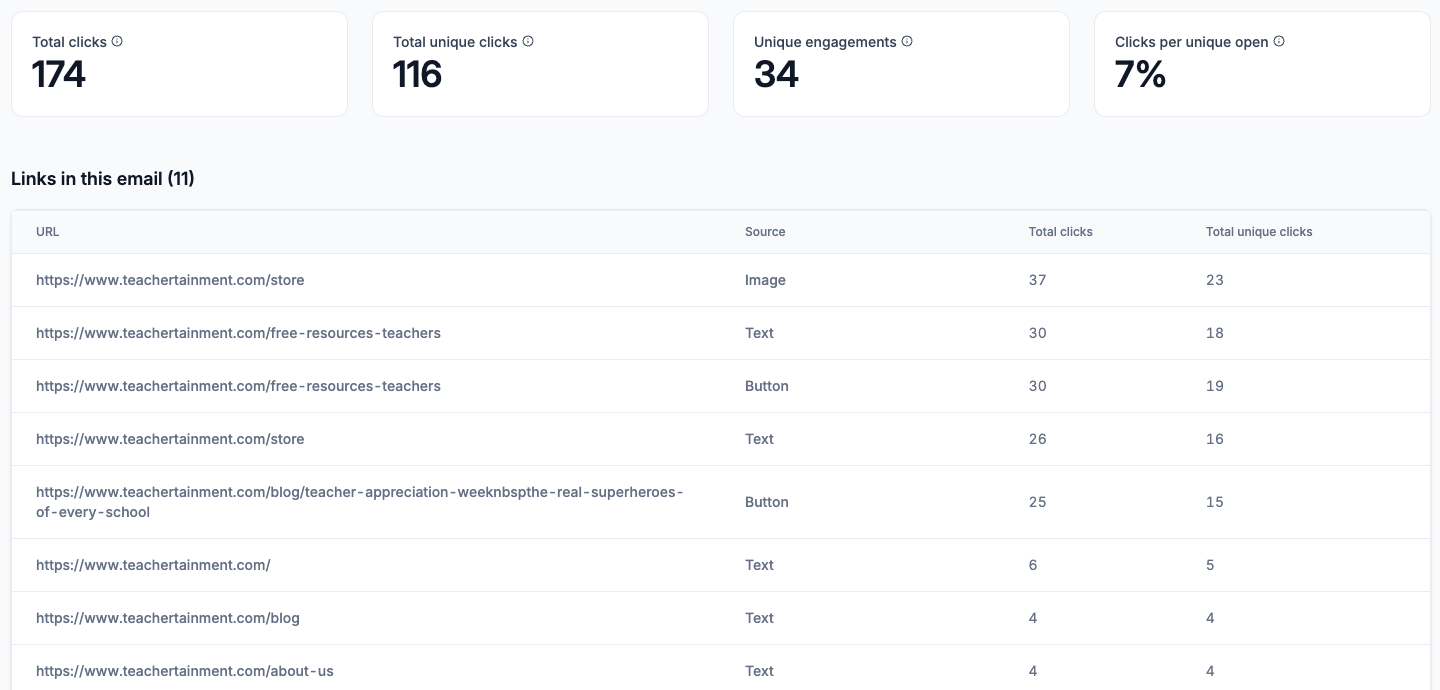
Task: Click the Text source cell in homepage row
Action: [759, 565]
